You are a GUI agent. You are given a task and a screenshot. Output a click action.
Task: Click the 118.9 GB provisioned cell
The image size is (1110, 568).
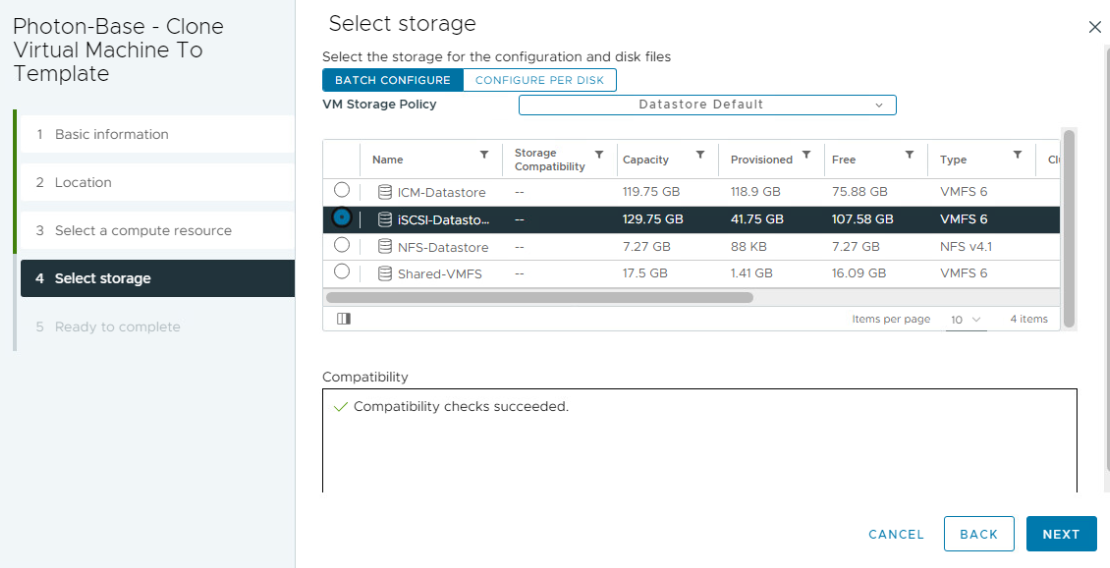click(755, 191)
